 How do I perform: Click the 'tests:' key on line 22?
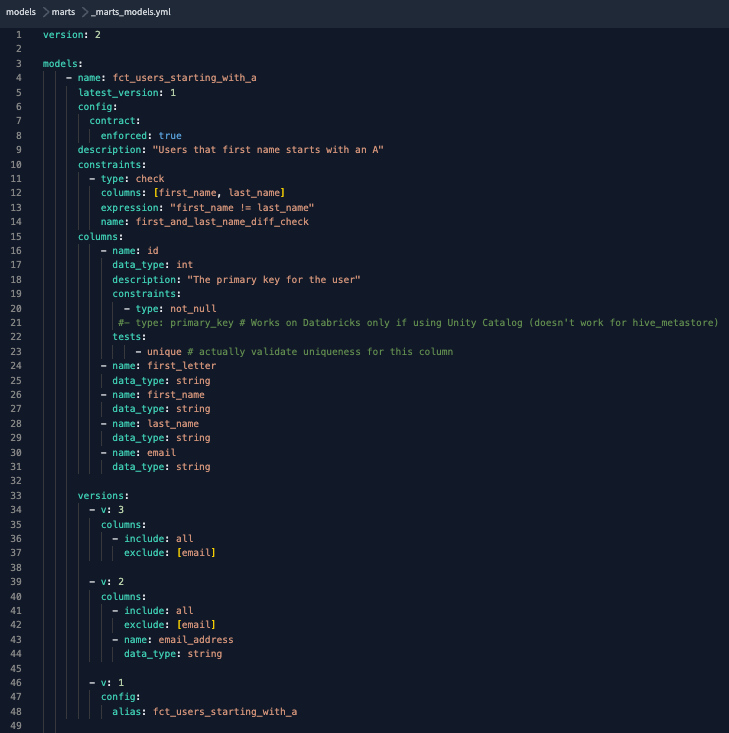(129, 337)
